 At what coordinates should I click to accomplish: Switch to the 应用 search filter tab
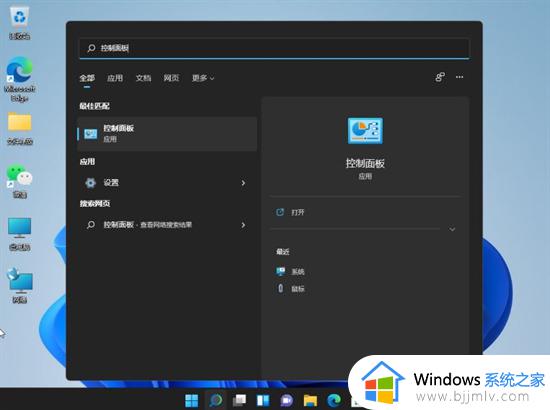(x=115, y=78)
